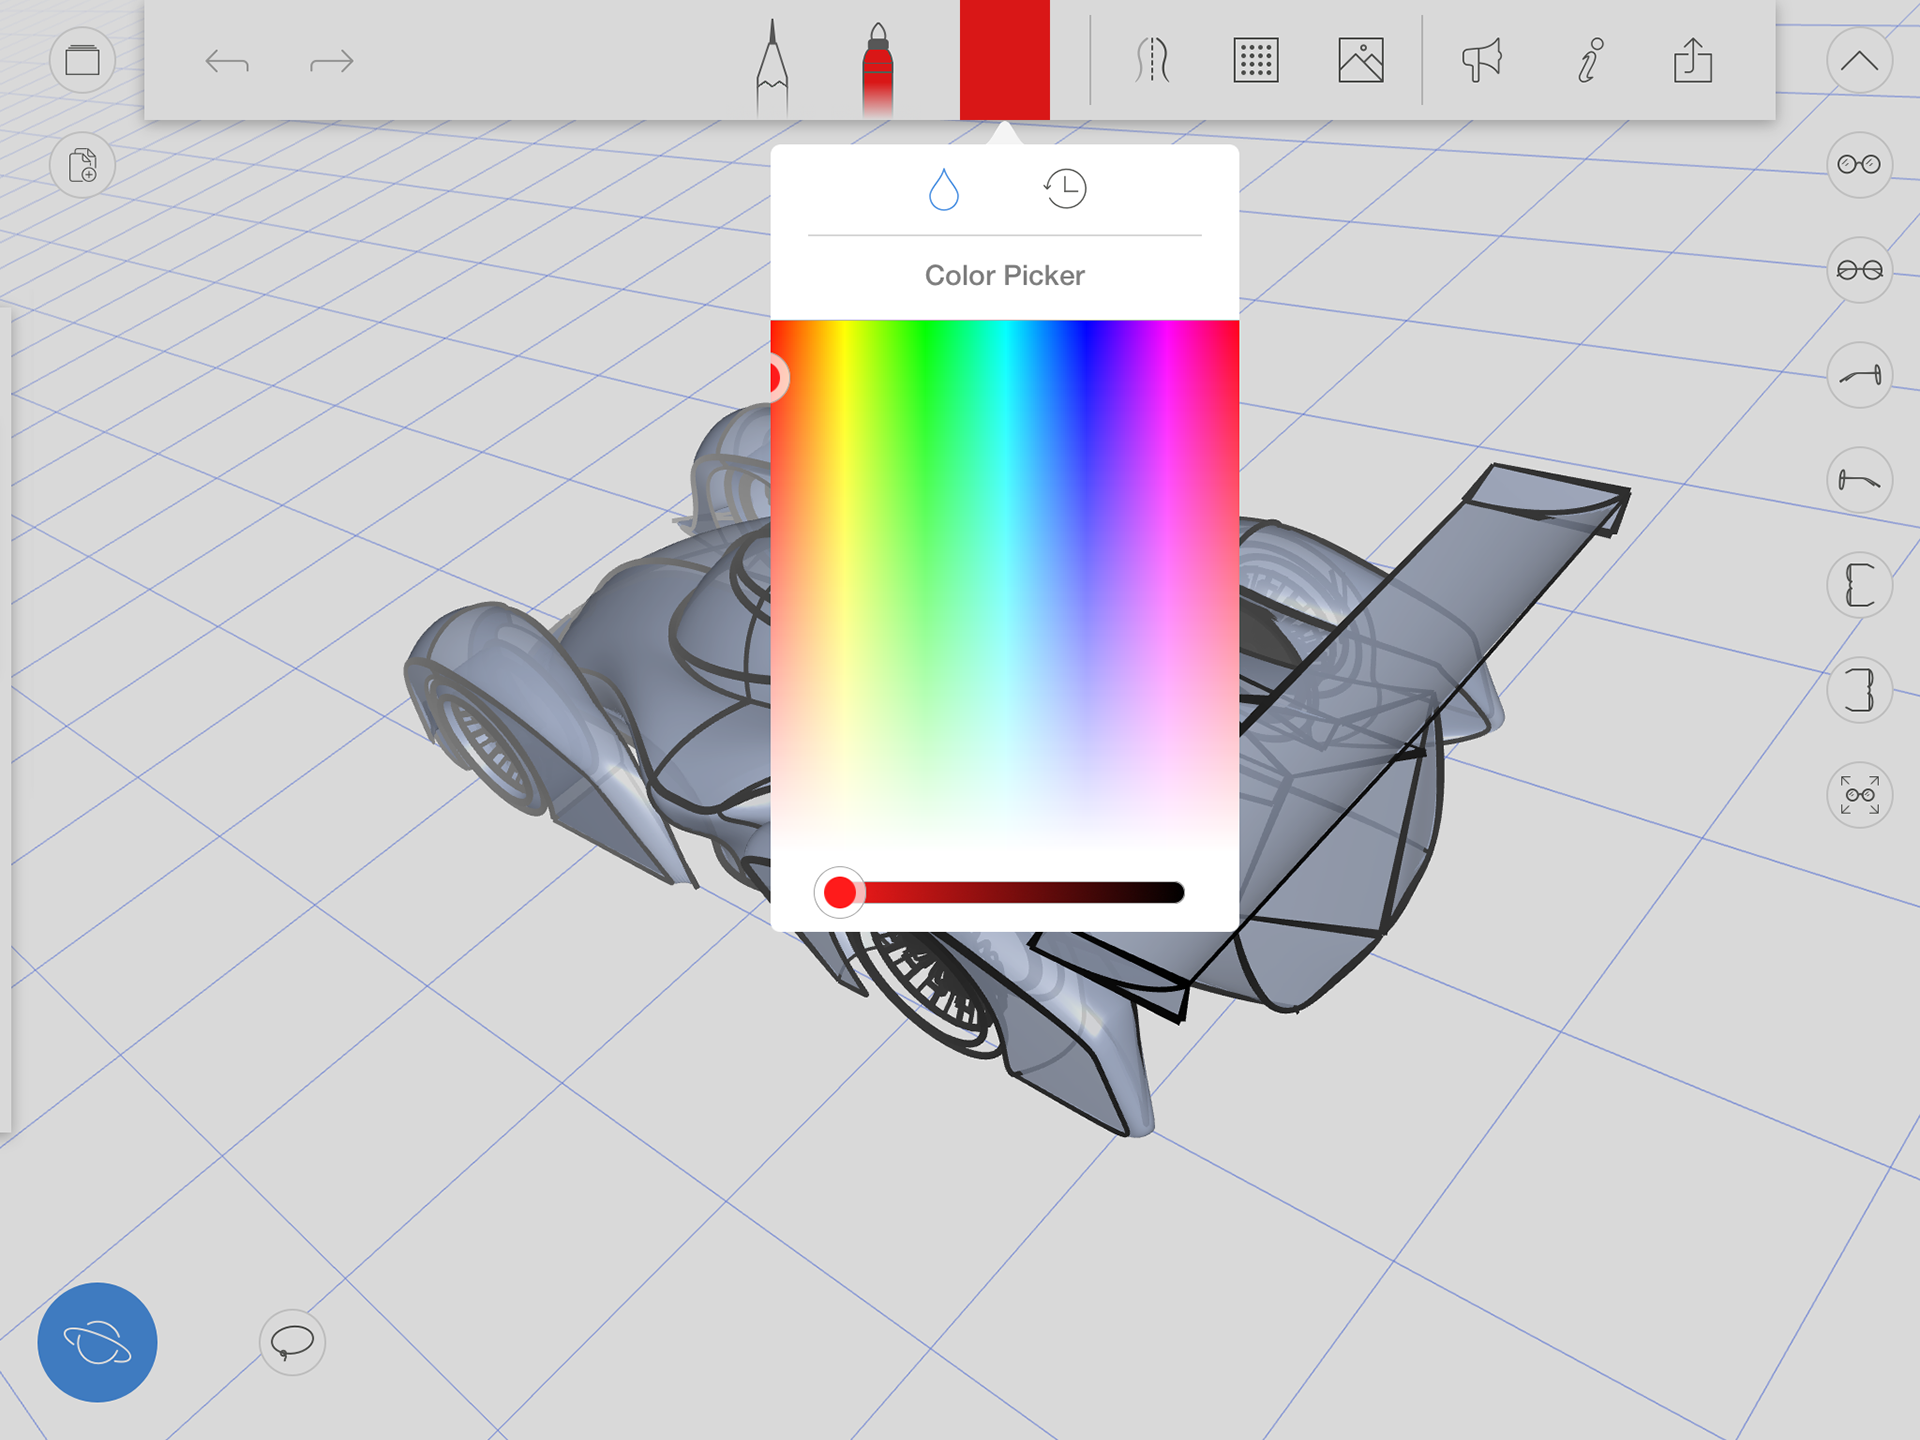The image size is (1920, 1440).
Task: Open the gallery stack icon
Action: (x=82, y=61)
